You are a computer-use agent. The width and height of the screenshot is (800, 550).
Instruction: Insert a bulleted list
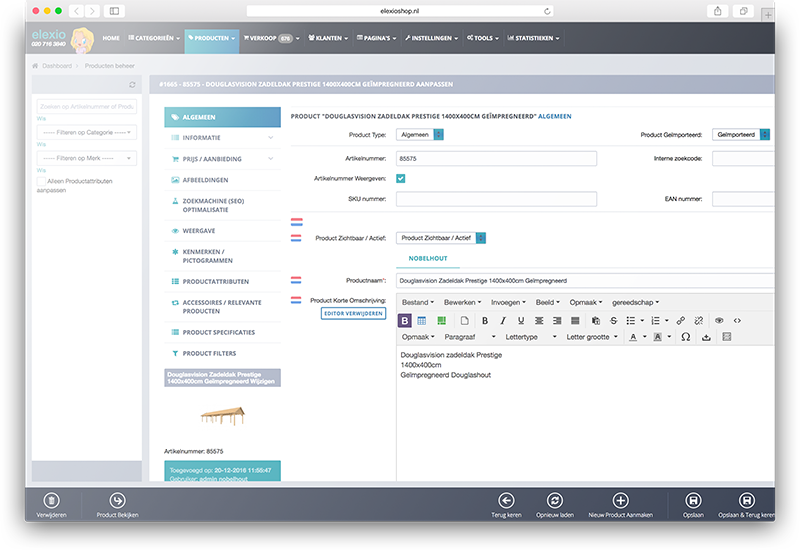pyautogui.click(x=631, y=320)
